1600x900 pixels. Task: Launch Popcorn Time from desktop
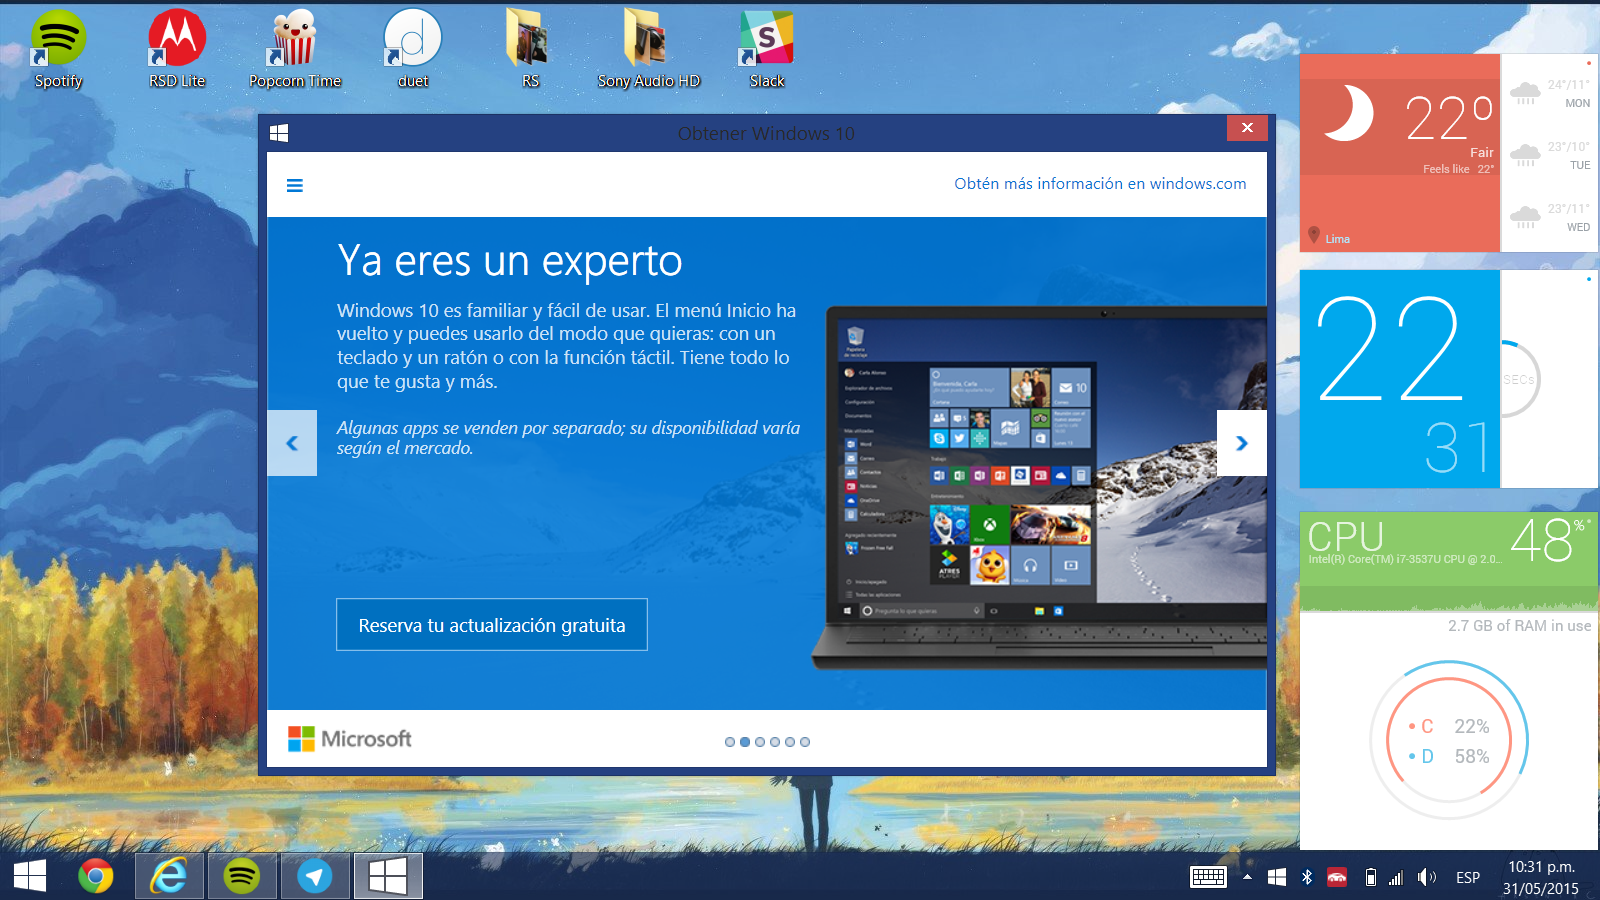pos(295,49)
